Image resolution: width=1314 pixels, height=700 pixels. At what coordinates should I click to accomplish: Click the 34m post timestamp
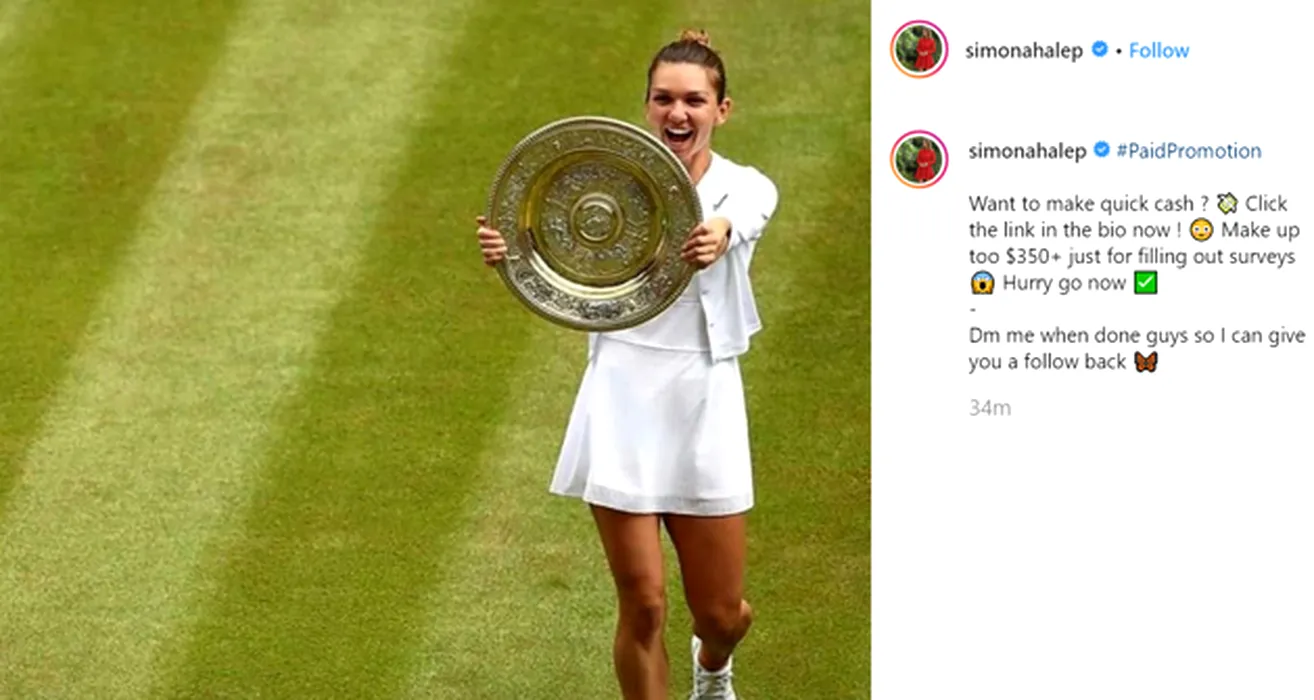click(x=990, y=408)
